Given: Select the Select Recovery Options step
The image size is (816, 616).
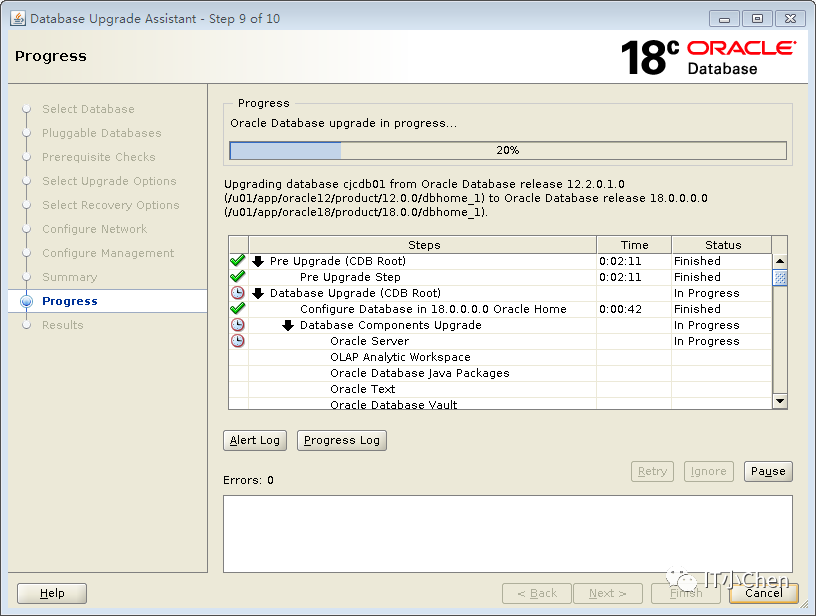Looking at the screenshot, I should (x=110, y=205).
